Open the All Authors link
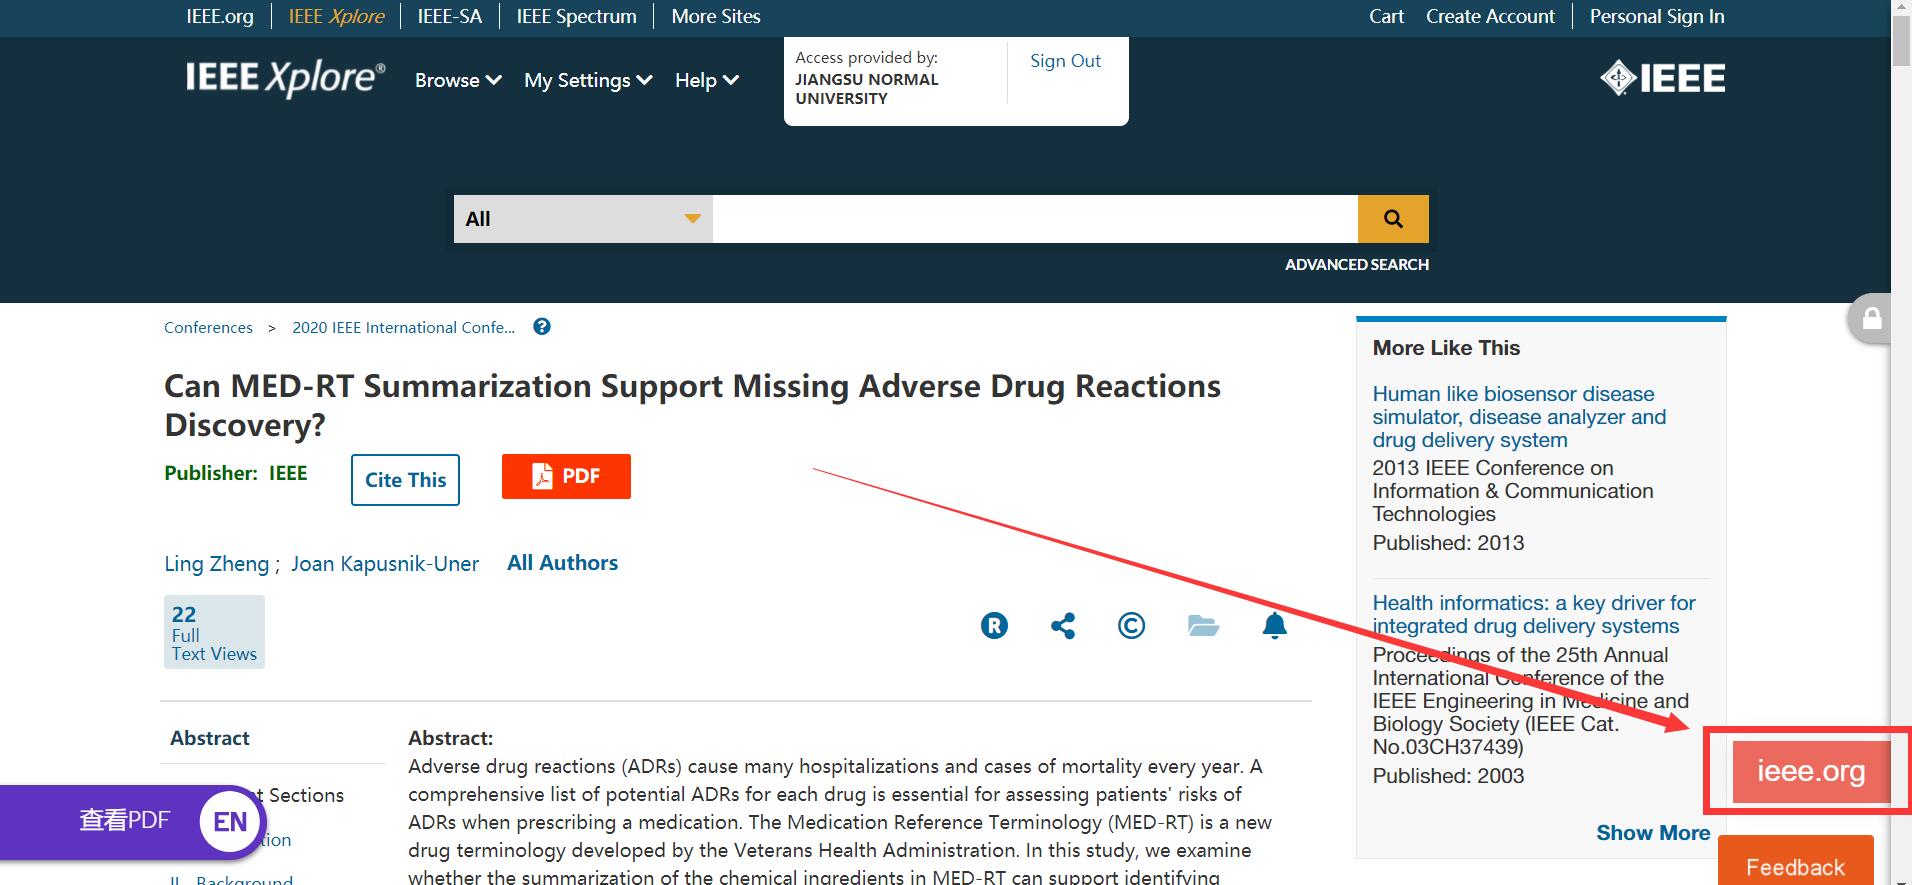Image resolution: width=1912 pixels, height=885 pixels. (x=562, y=563)
